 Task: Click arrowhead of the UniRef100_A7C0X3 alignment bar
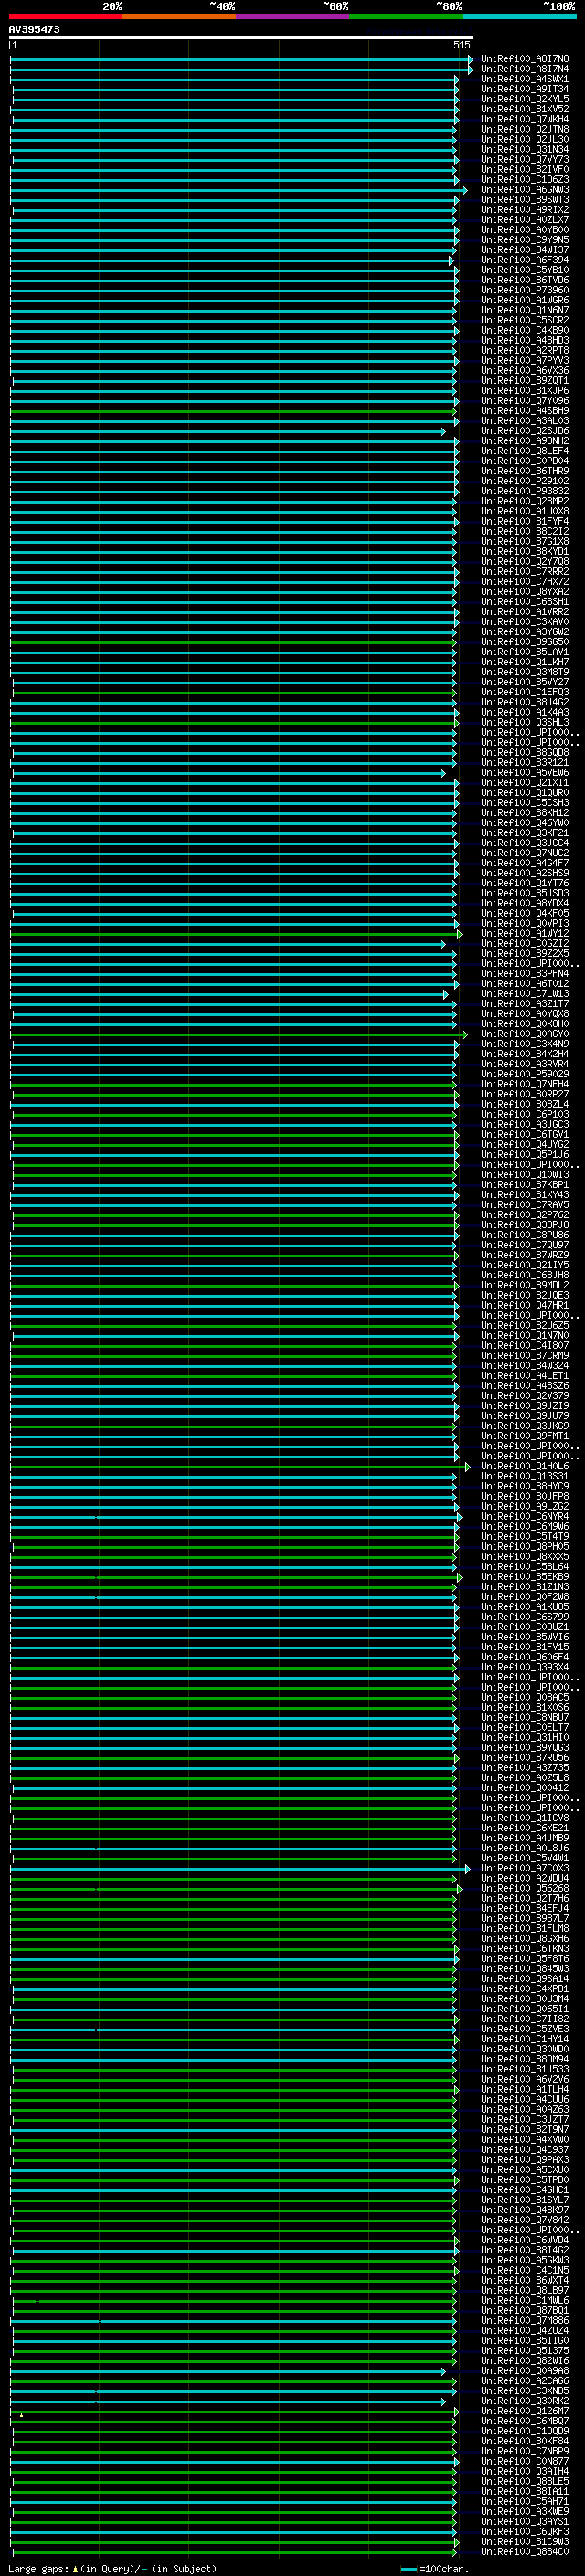(467, 1868)
